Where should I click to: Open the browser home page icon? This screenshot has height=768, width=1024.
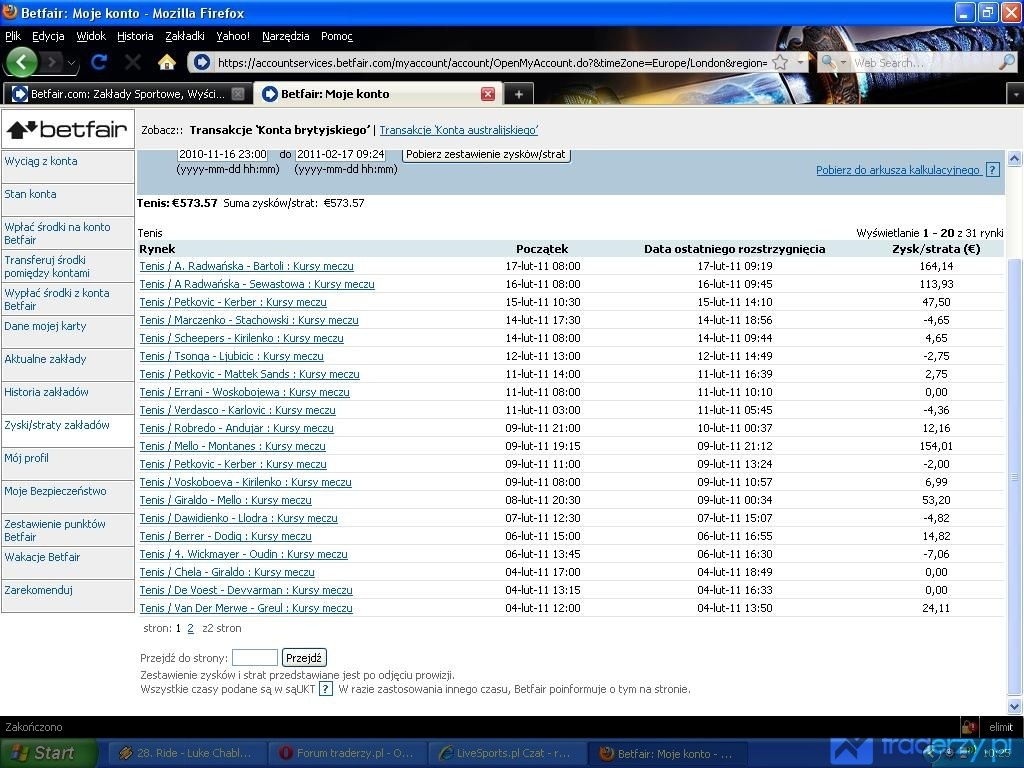[x=167, y=62]
